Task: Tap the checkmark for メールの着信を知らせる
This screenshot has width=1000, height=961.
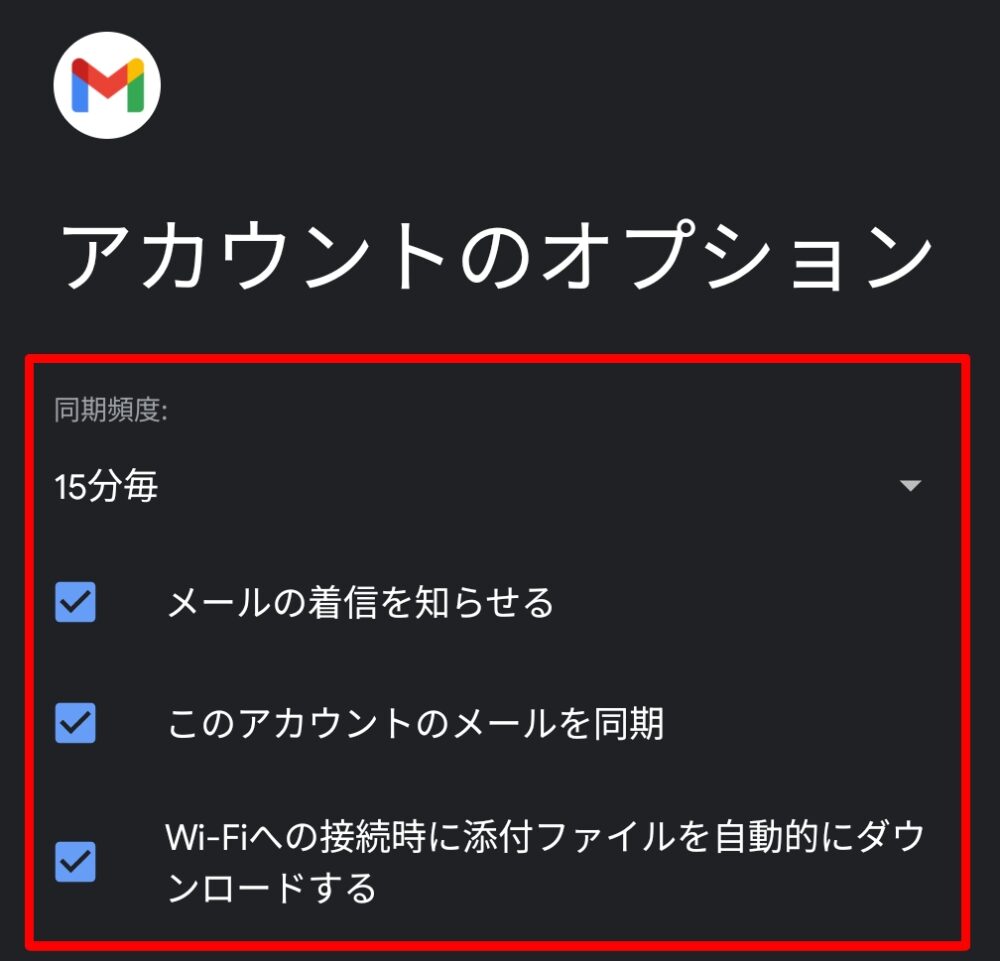Action: (x=75, y=601)
